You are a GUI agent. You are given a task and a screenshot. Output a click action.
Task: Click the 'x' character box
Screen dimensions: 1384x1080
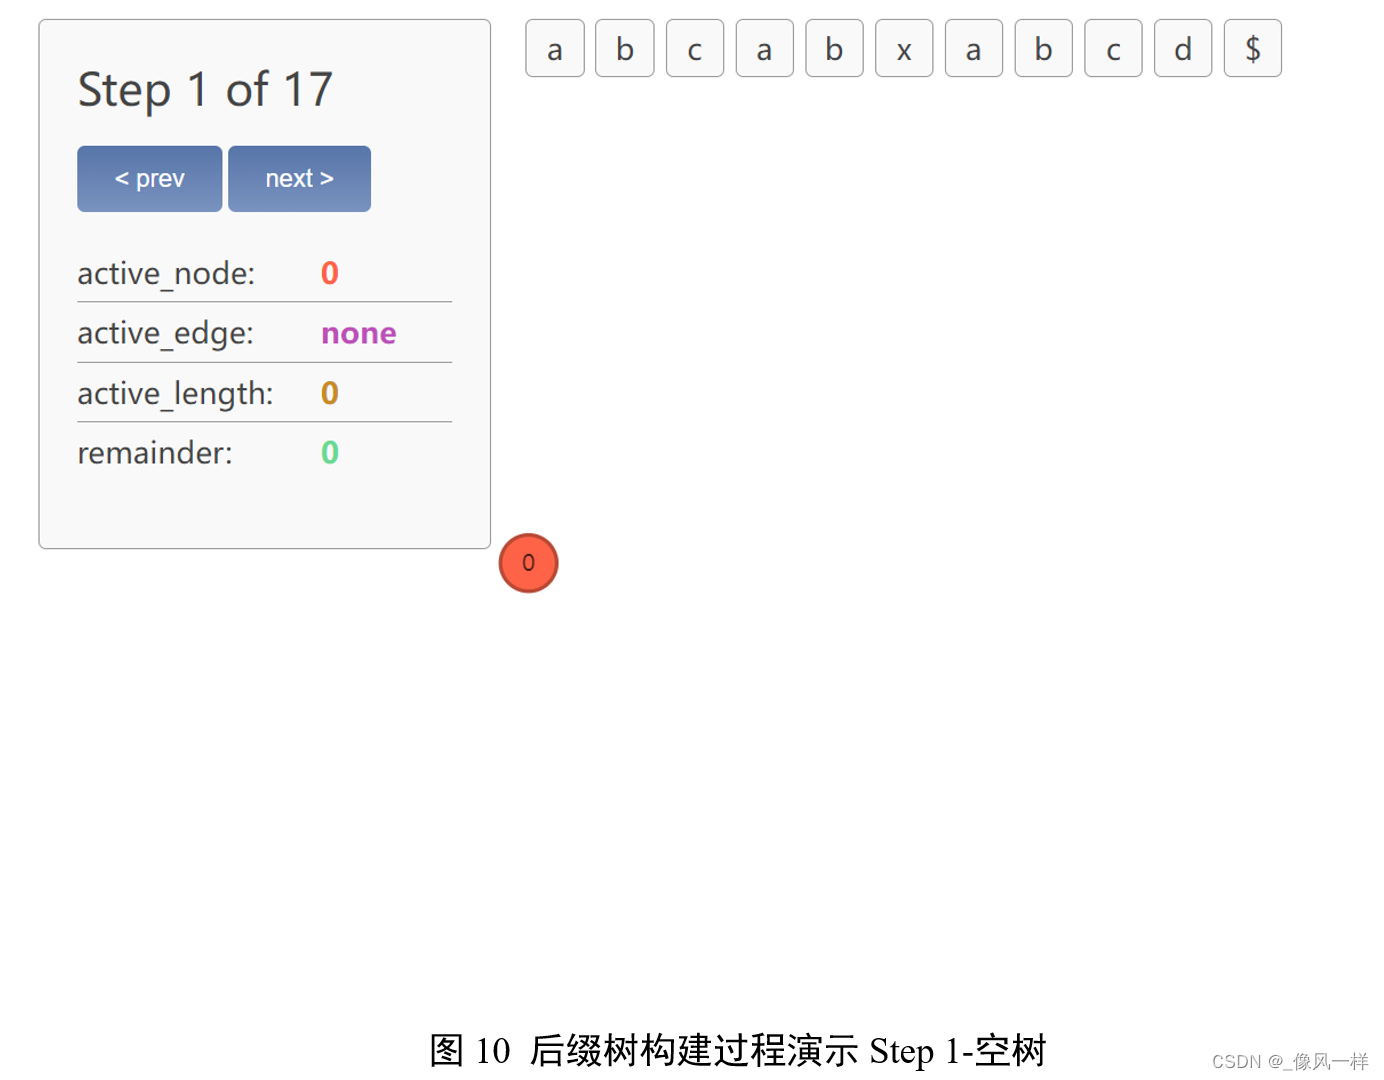click(x=904, y=49)
